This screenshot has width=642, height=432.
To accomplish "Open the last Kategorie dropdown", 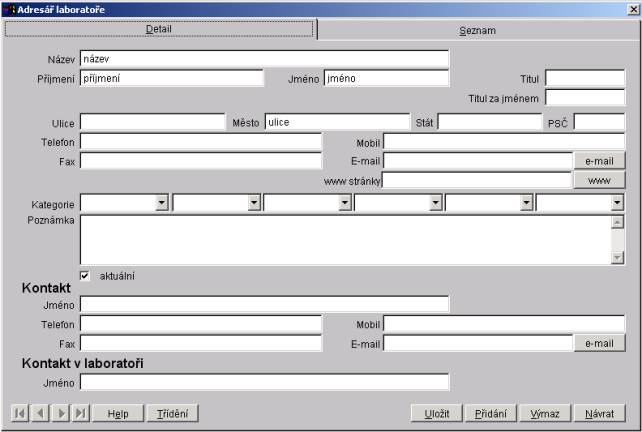I will coord(617,203).
